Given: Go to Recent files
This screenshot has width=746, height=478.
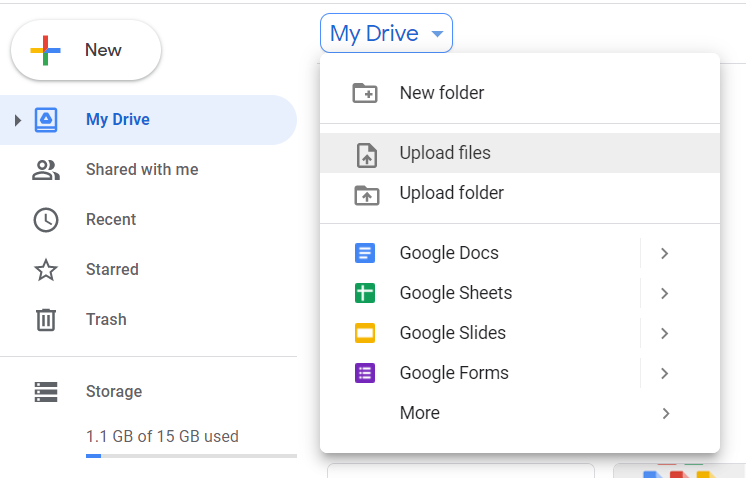Looking at the screenshot, I should [x=148, y=220].
